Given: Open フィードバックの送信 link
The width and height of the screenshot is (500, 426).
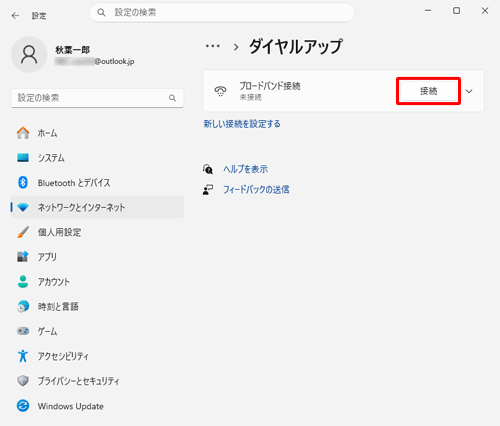Looking at the screenshot, I should [x=256, y=190].
